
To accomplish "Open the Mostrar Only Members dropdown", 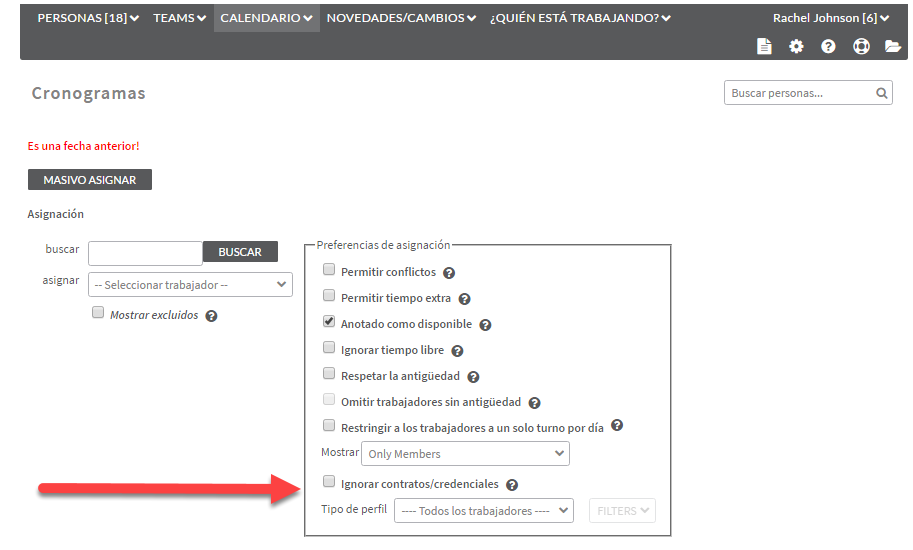I will coord(465,453).
